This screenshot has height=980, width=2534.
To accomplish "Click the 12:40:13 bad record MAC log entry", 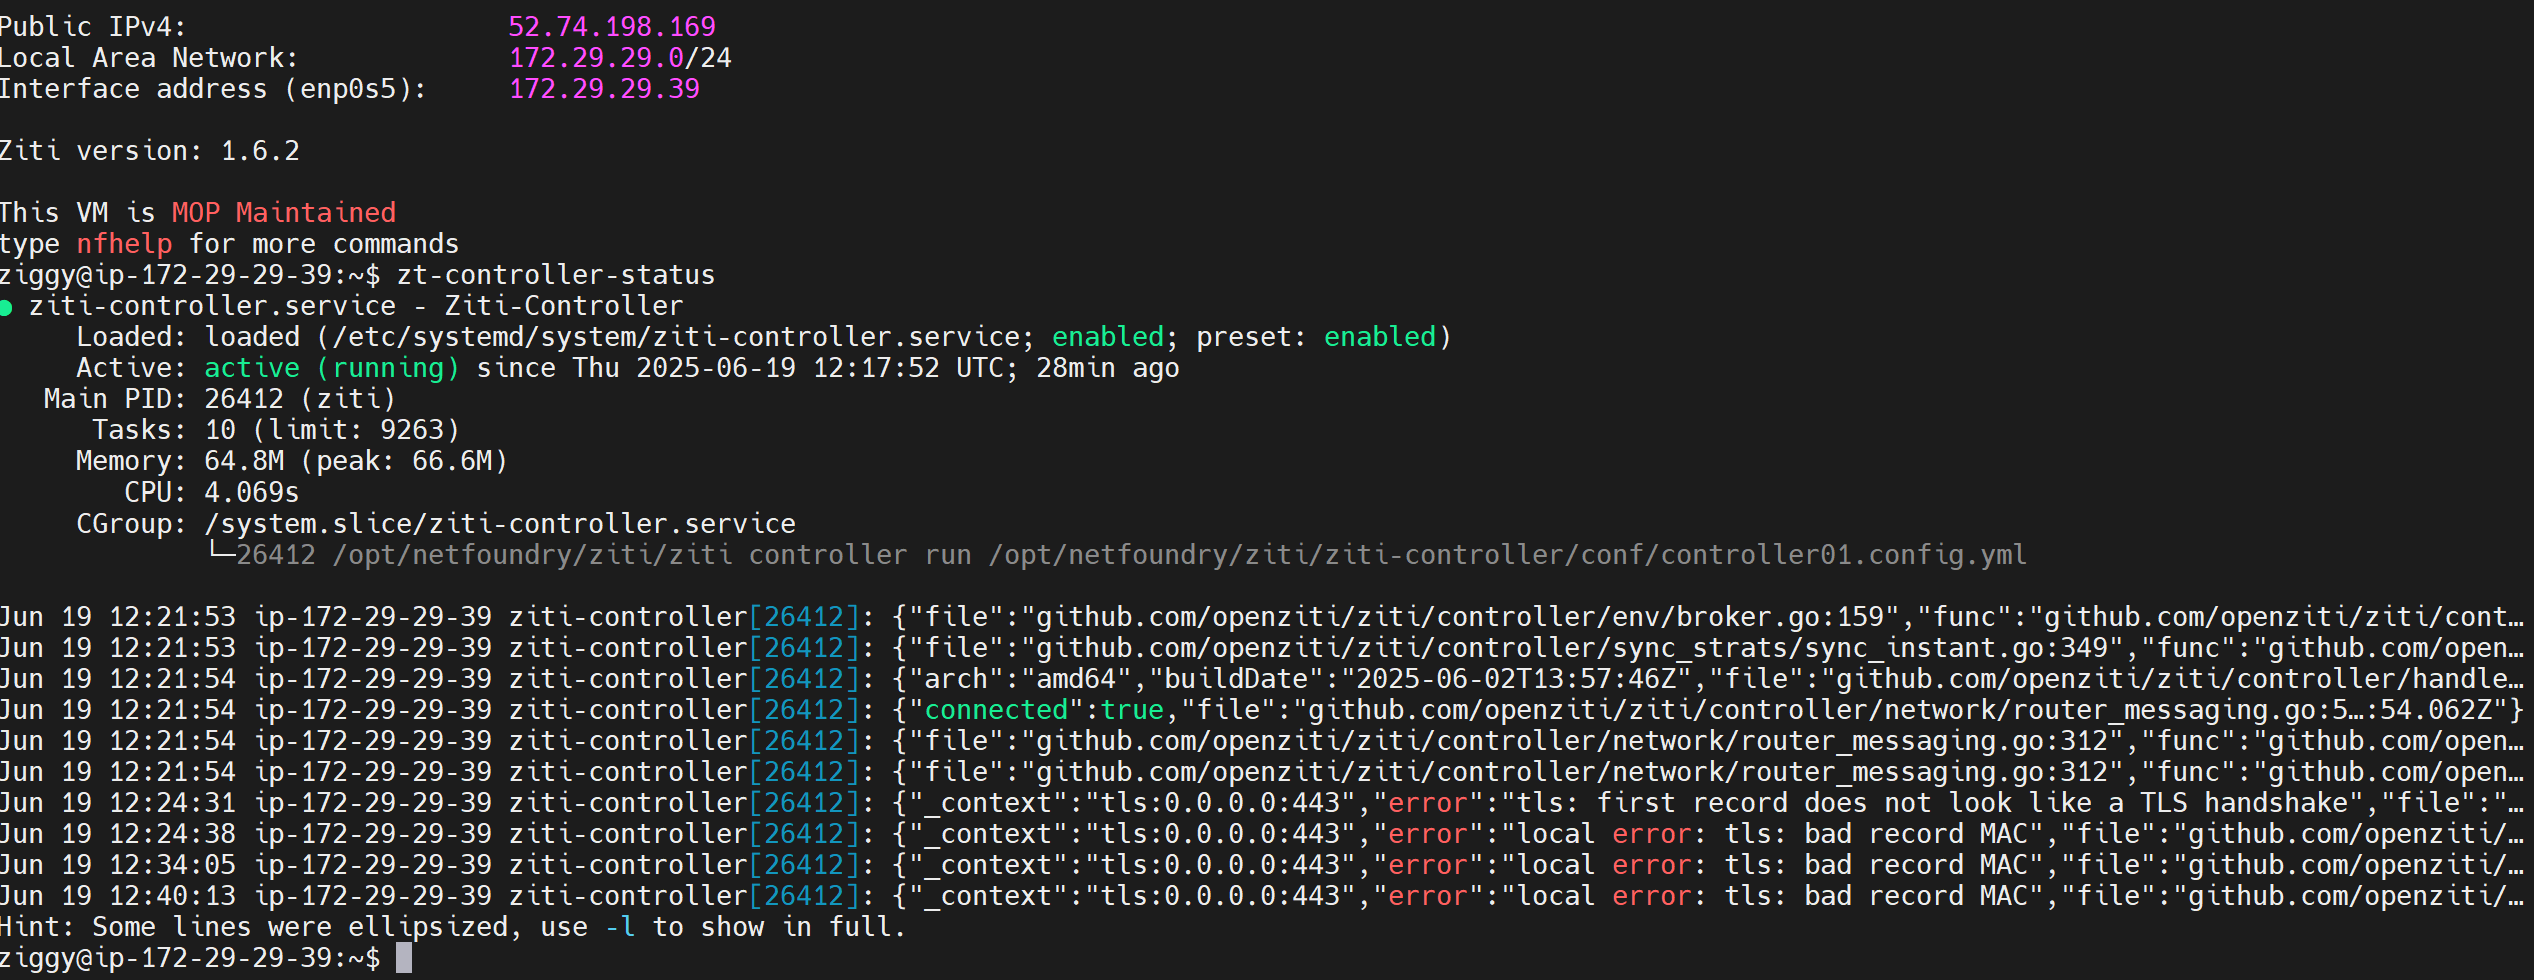I will click(1262, 896).
